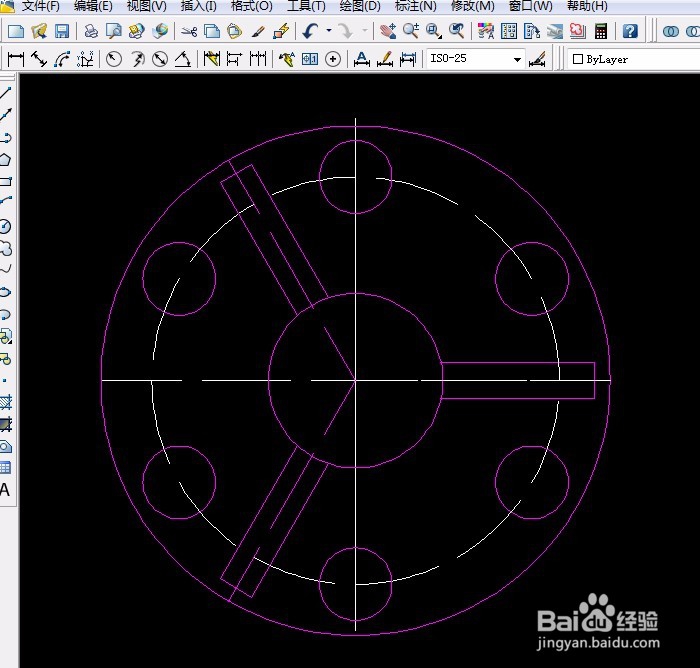Click the Plot printer icon

tap(91, 31)
